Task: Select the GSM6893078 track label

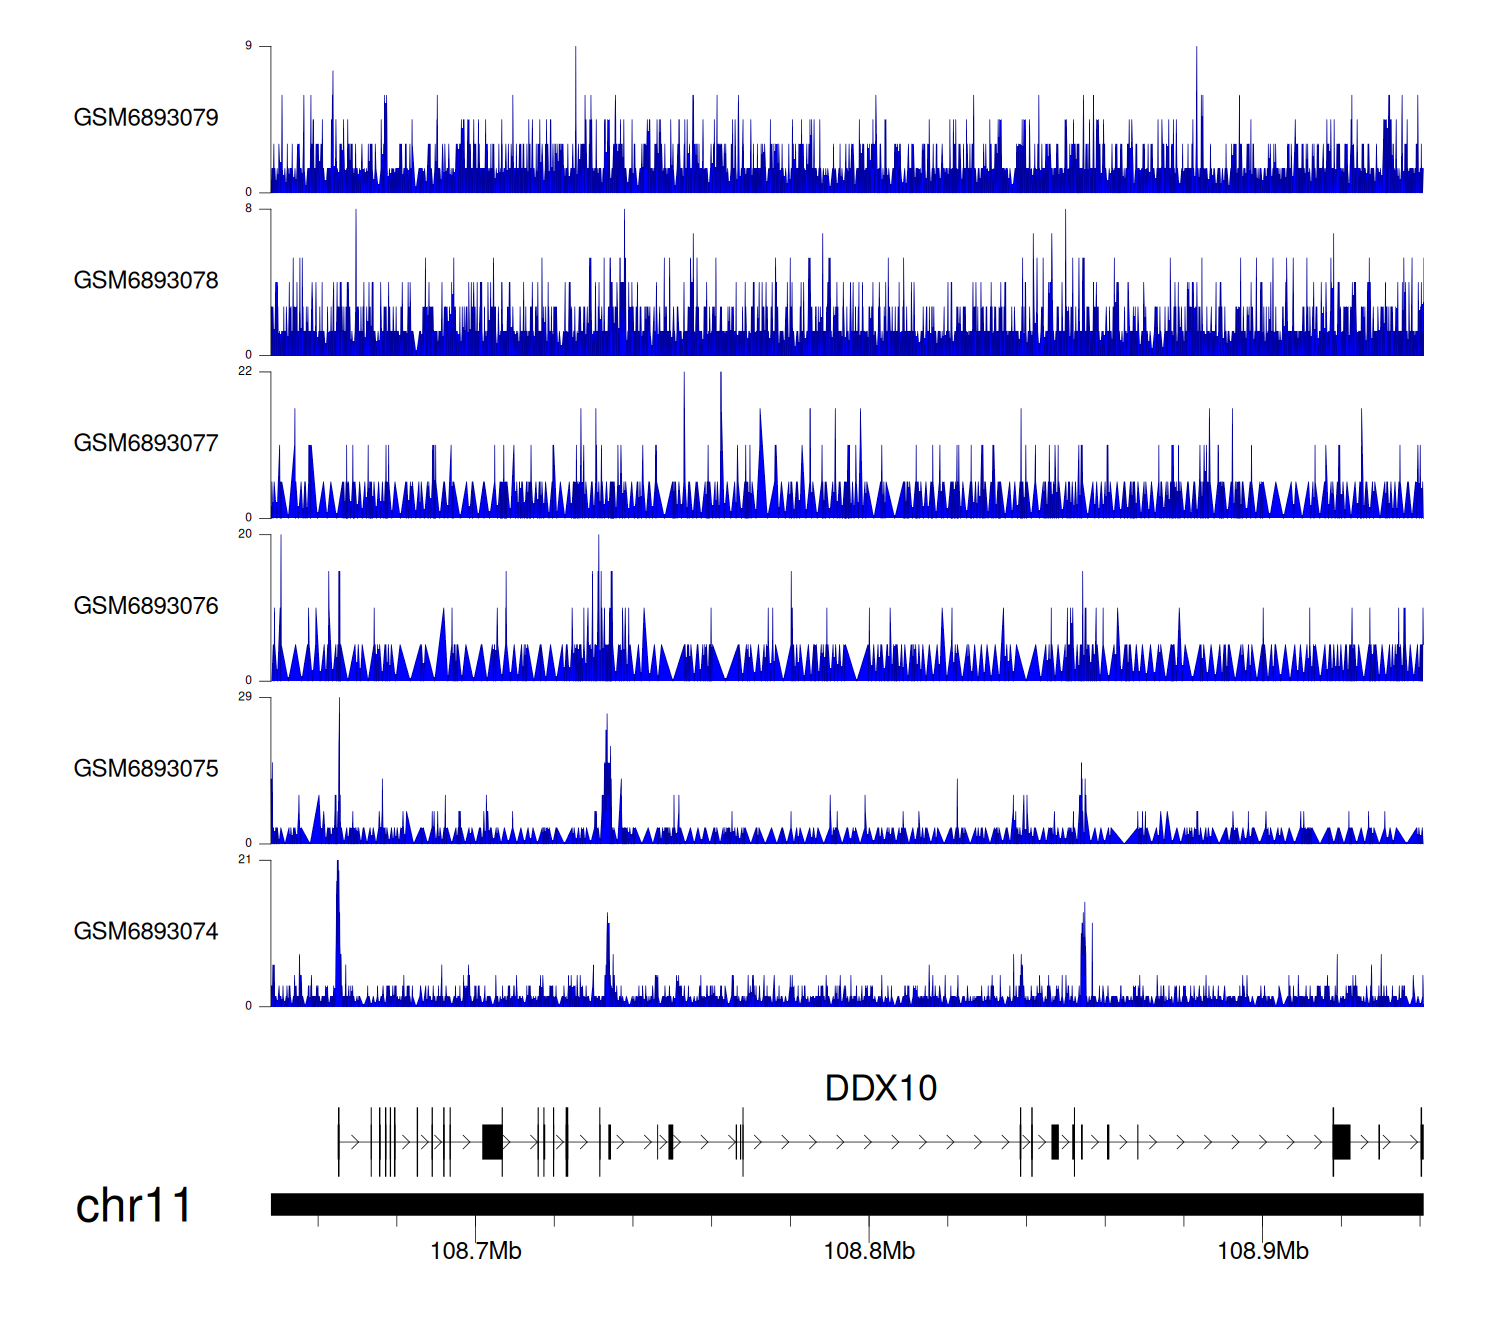Action: (146, 281)
